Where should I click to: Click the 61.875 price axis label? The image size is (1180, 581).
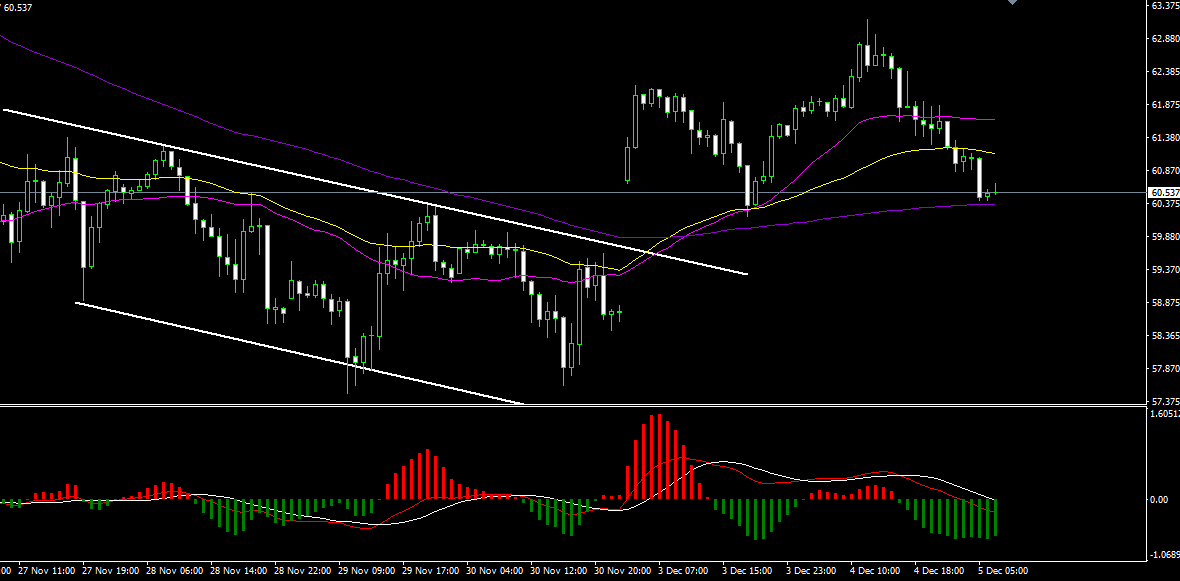(x=1165, y=105)
